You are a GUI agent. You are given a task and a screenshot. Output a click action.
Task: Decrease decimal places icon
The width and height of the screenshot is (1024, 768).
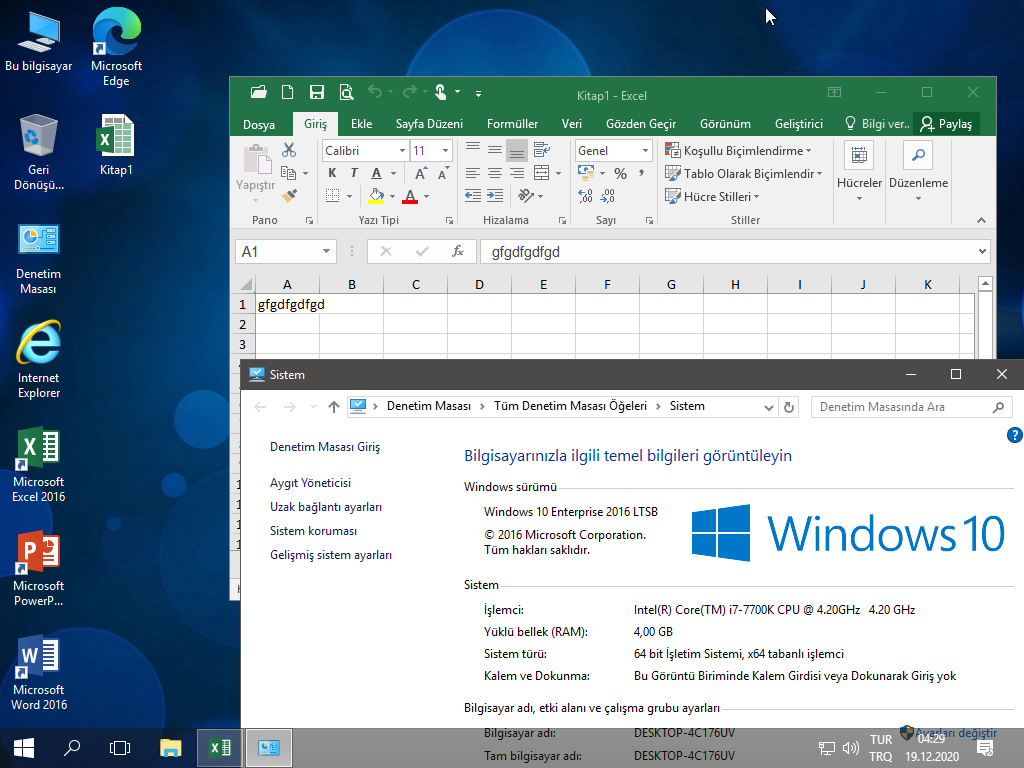pos(607,195)
